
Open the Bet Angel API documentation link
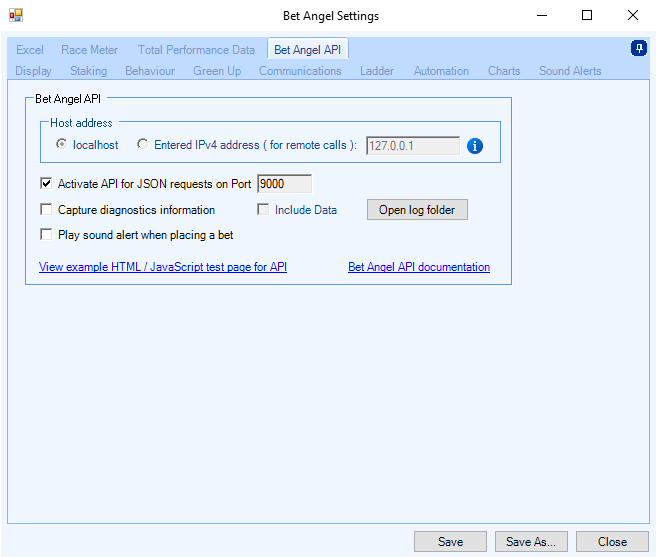419,267
